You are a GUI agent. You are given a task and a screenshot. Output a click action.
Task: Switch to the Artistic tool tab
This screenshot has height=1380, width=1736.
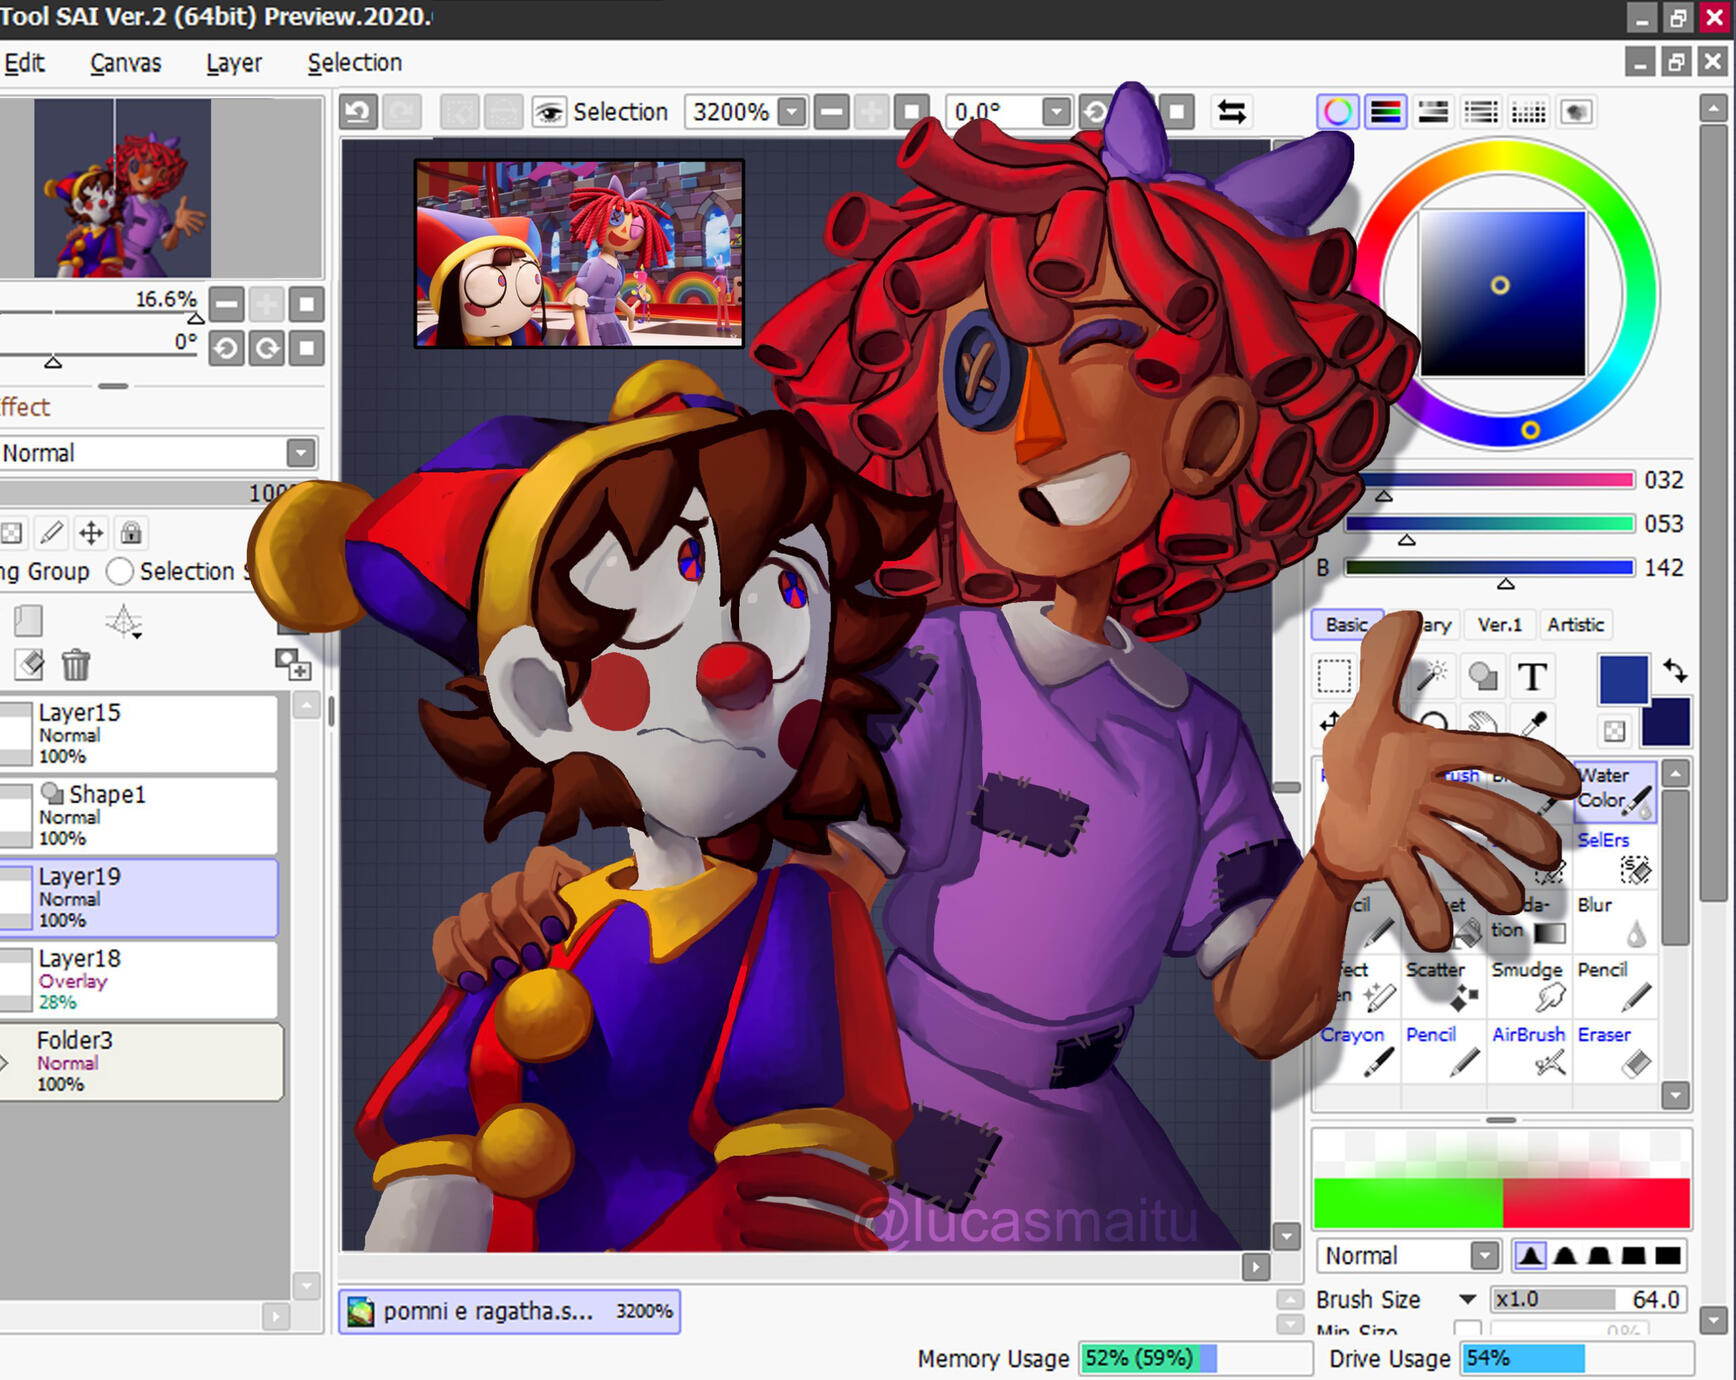pos(1575,625)
